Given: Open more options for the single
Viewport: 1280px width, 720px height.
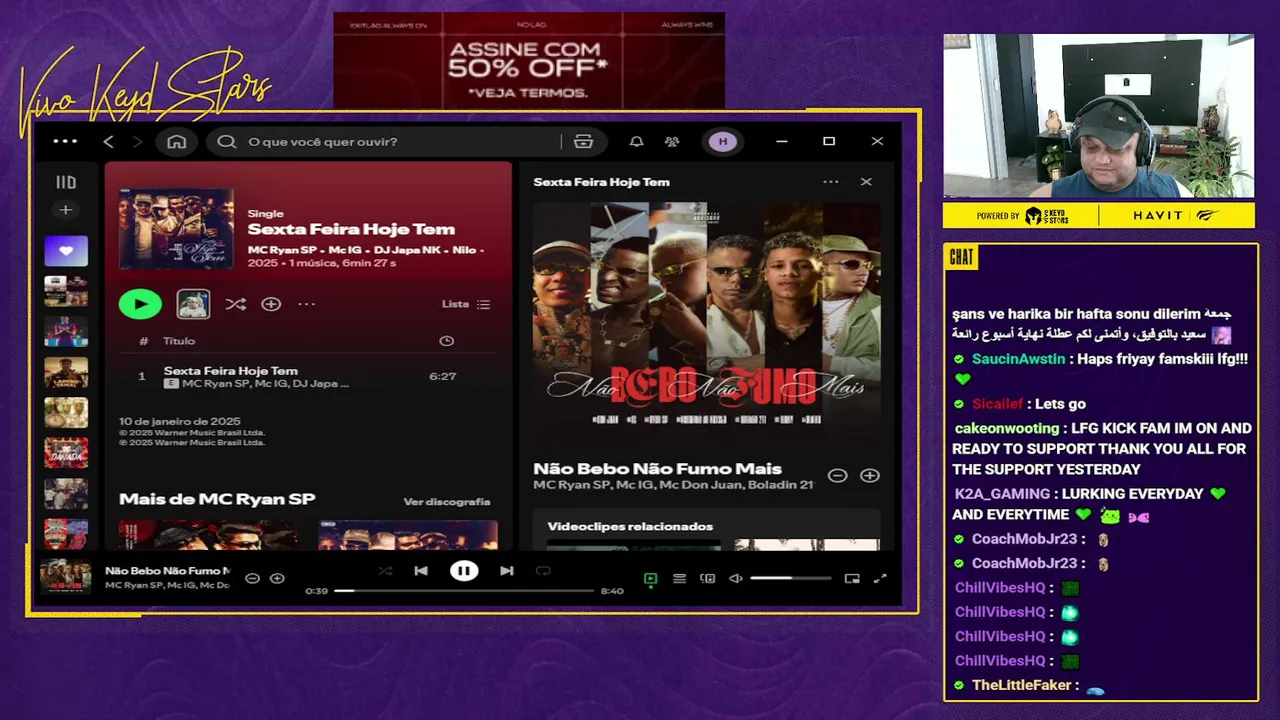Looking at the screenshot, I should 306,304.
